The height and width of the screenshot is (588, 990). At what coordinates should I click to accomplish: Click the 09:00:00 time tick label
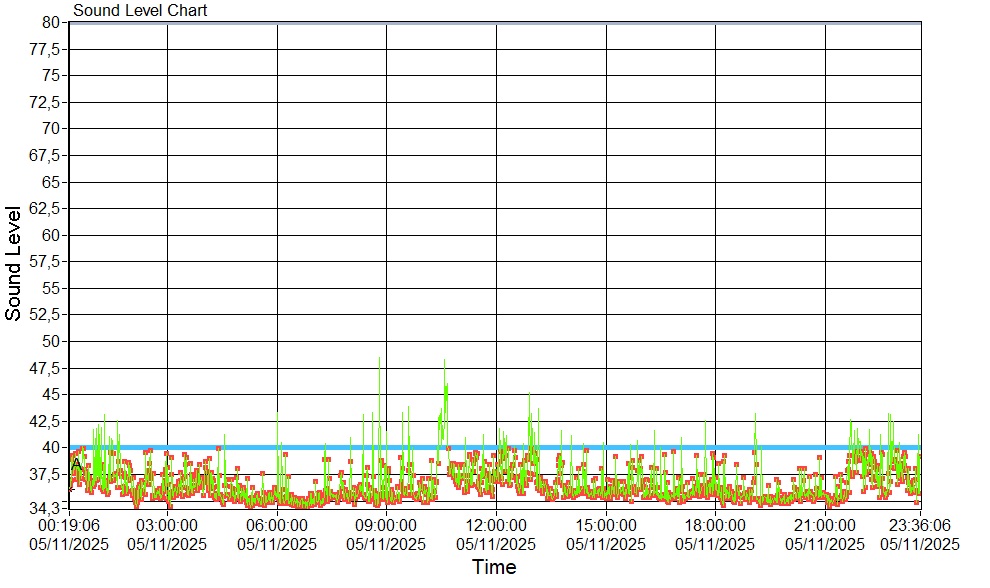(x=386, y=525)
